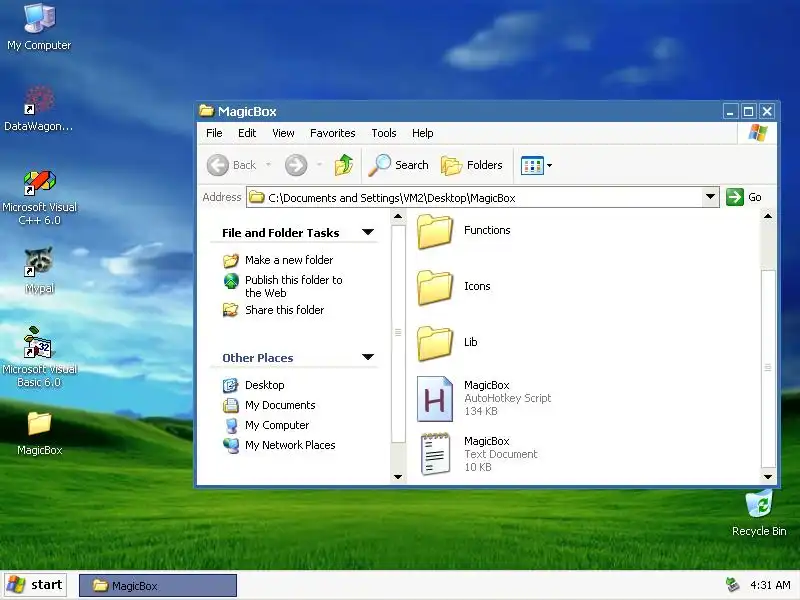Click the Make a new folder link
Viewport: 800px width, 600px height.
click(289, 260)
